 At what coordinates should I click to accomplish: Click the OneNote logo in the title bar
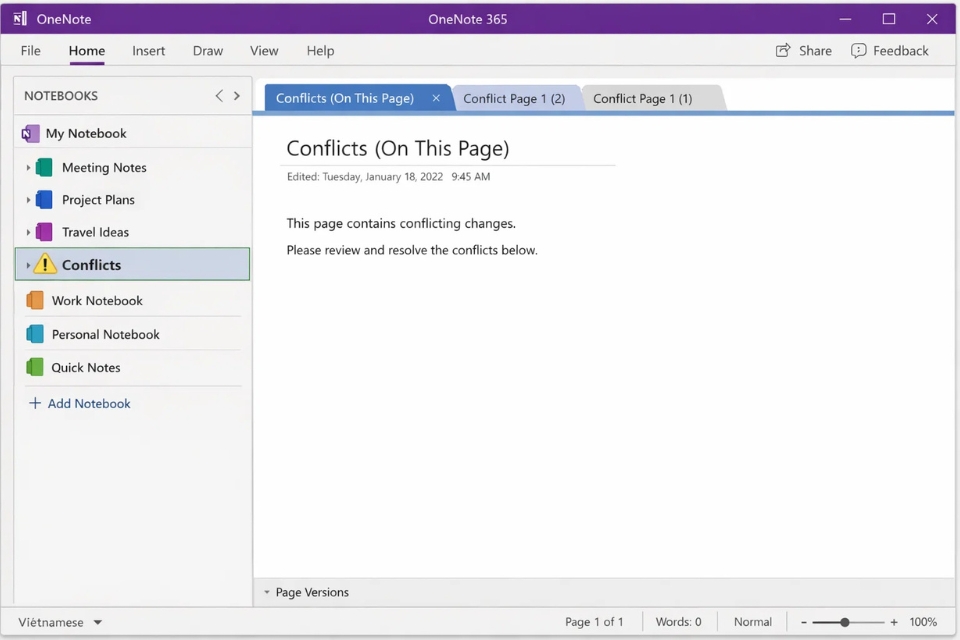click(19, 18)
